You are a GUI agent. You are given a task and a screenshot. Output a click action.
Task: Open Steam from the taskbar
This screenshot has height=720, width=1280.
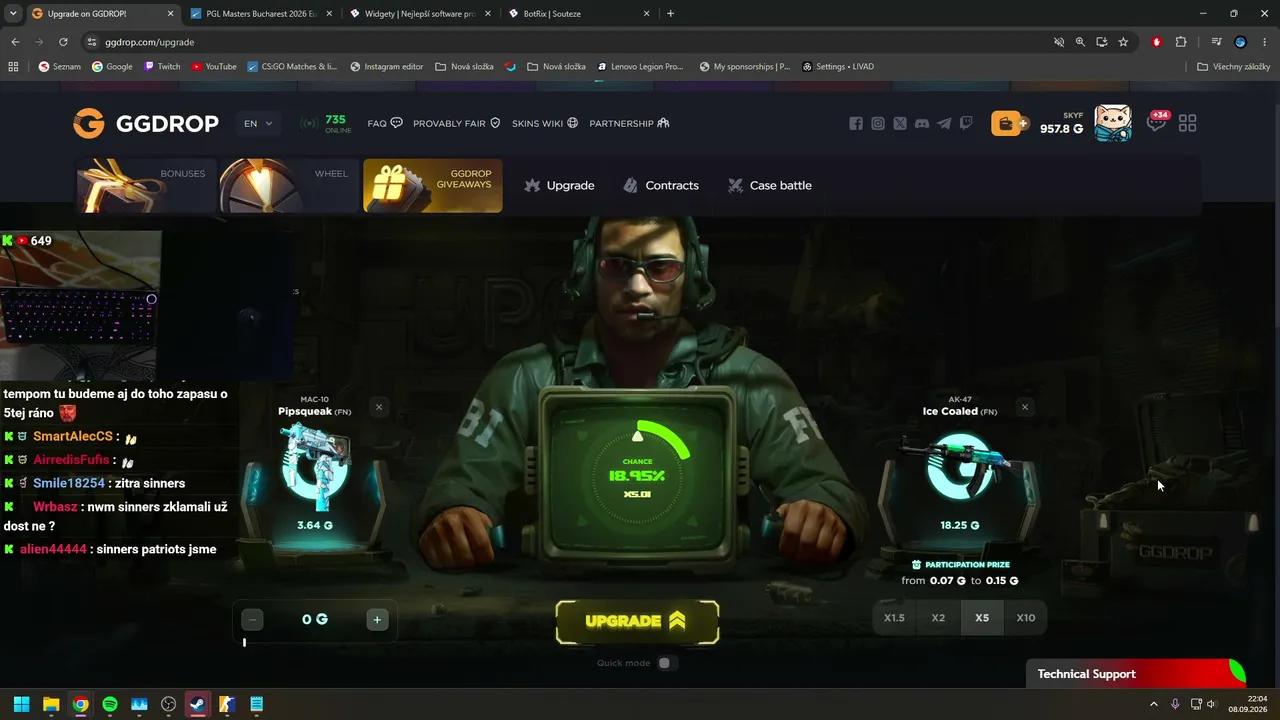198,704
